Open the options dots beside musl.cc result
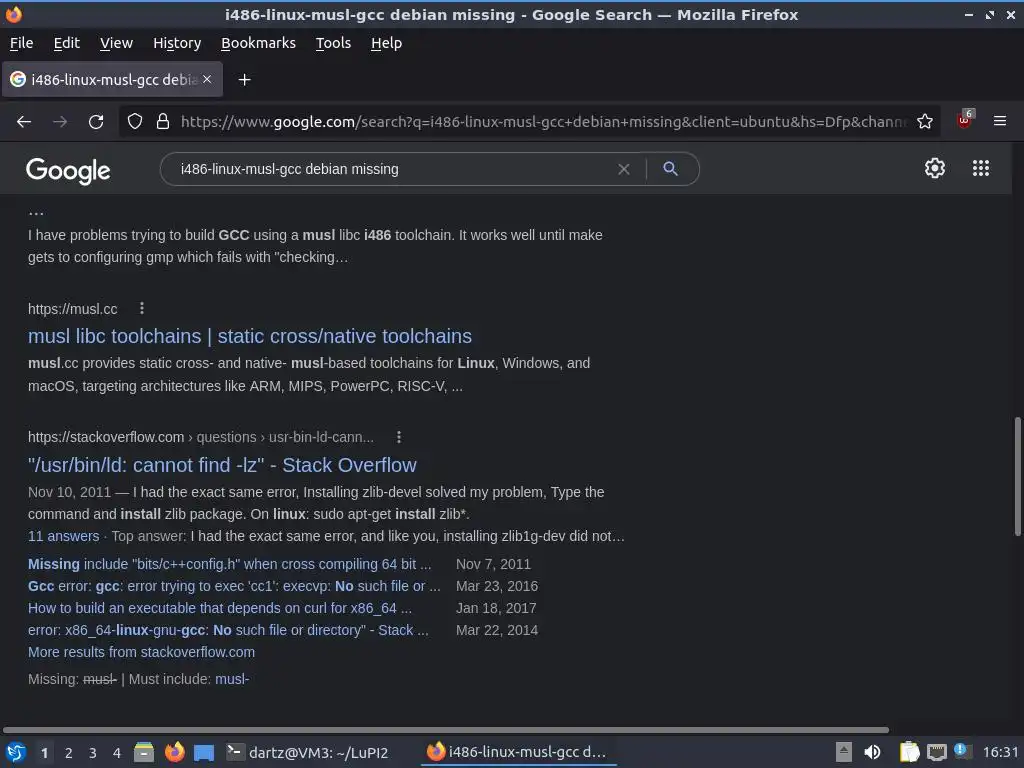The image size is (1024, 768). tap(142, 308)
